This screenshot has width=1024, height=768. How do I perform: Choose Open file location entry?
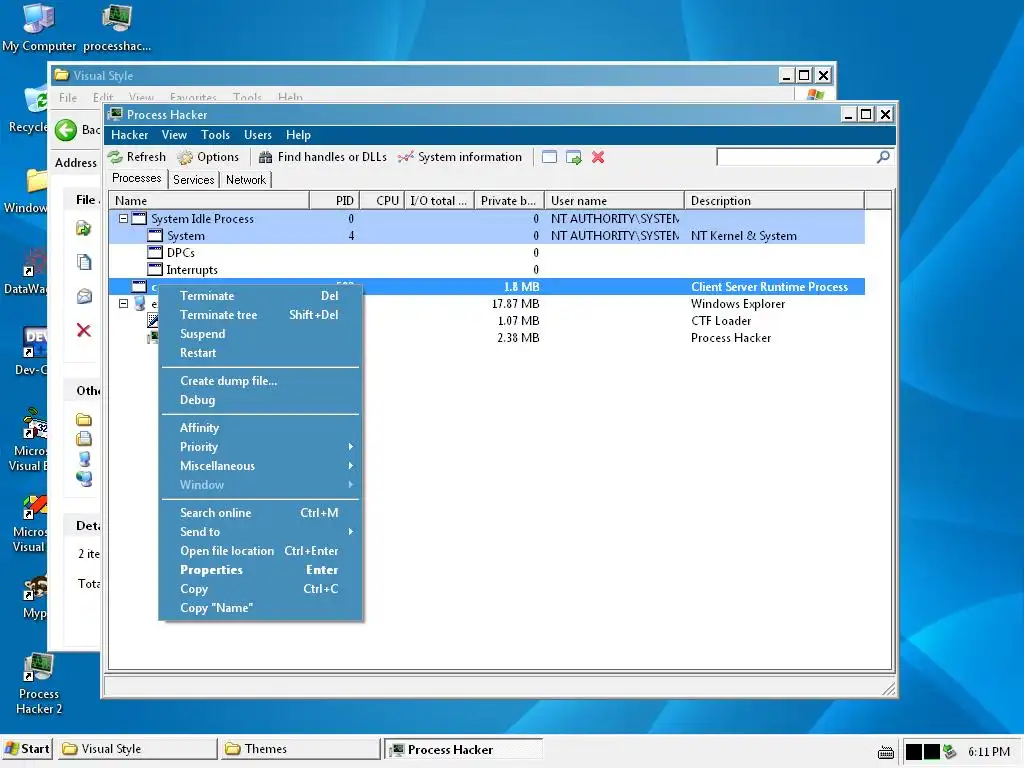tap(260, 551)
